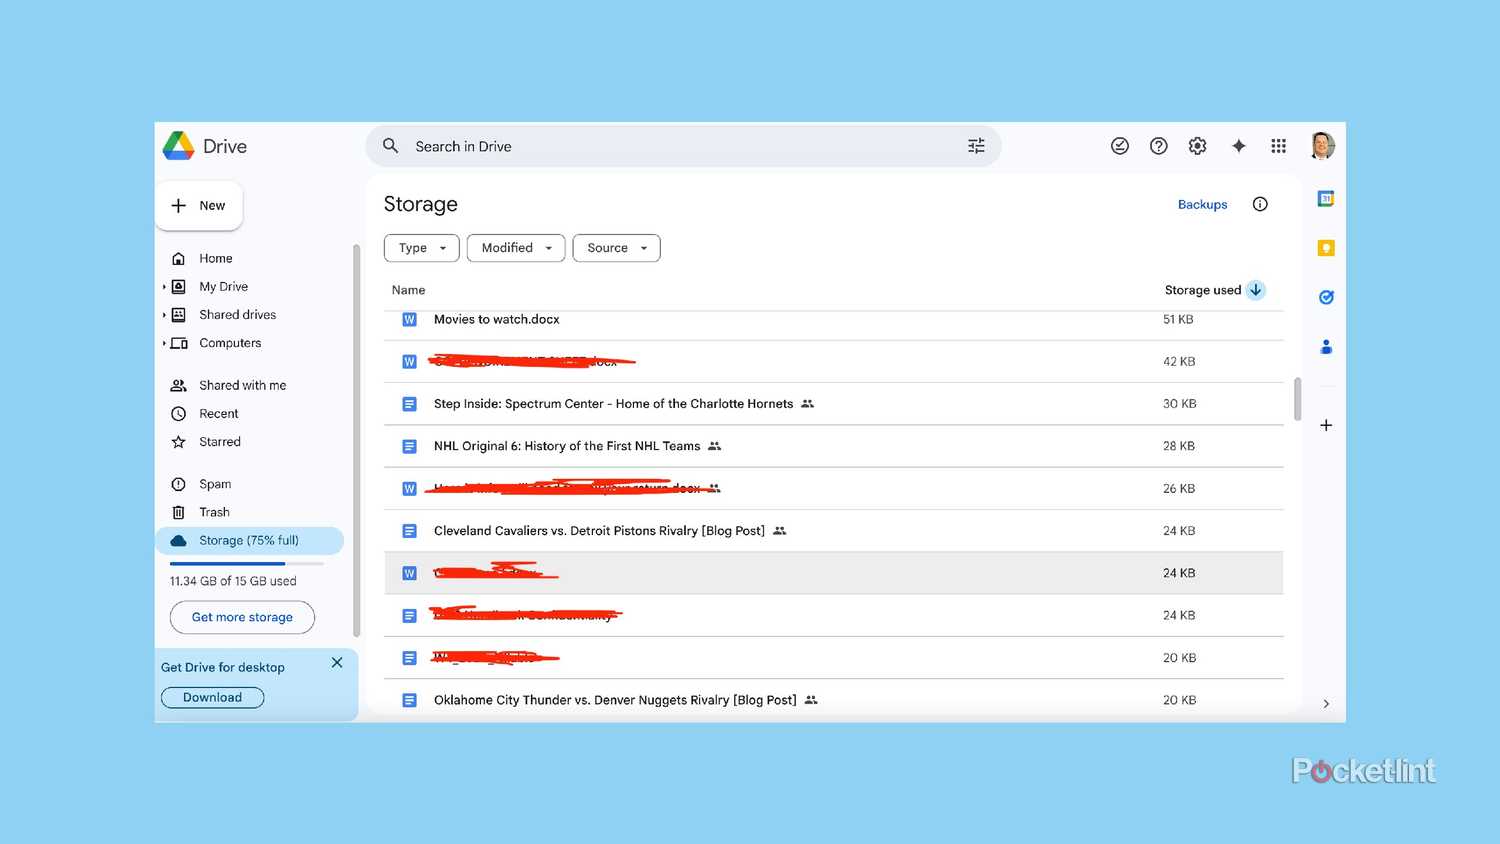Viewport: 1500px width, 844px height.
Task: Open the Help menu icon
Action: point(1158,146)
